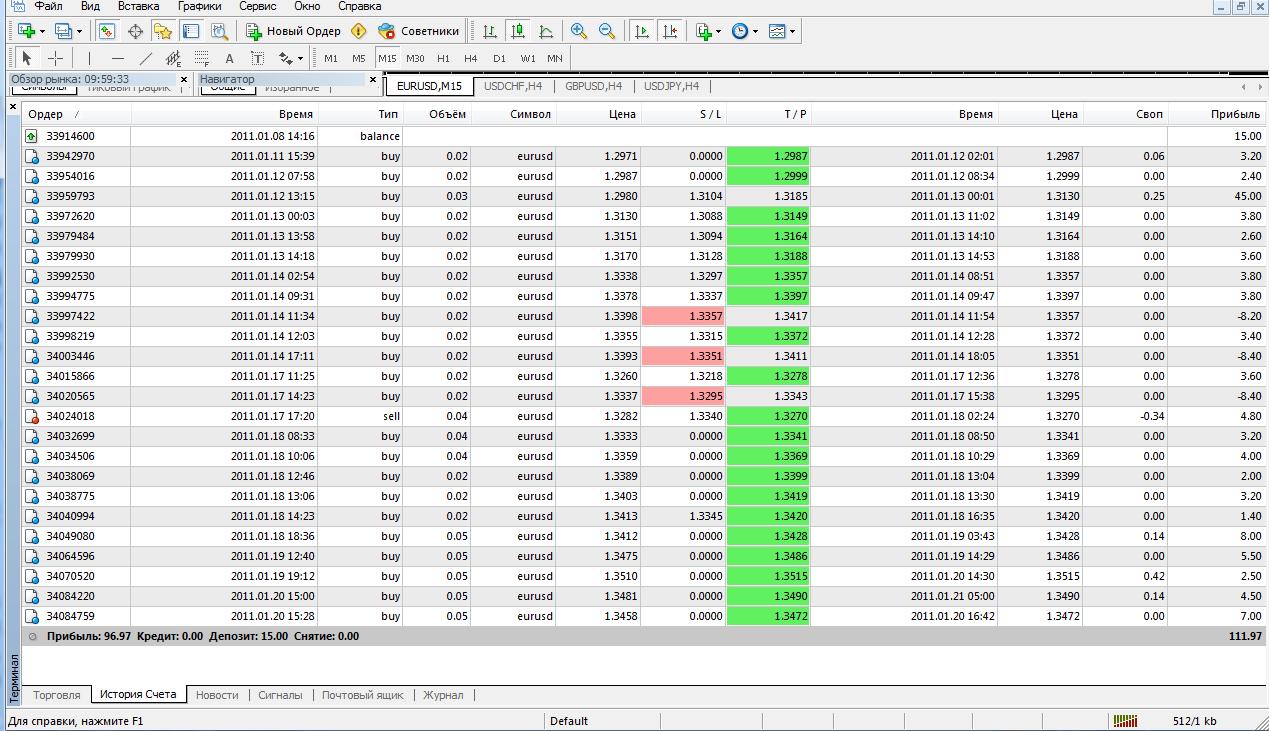Select the Fibonacci Retracement tool
The width and height of the screenshot is (1269, 731).
pos(201,58)
